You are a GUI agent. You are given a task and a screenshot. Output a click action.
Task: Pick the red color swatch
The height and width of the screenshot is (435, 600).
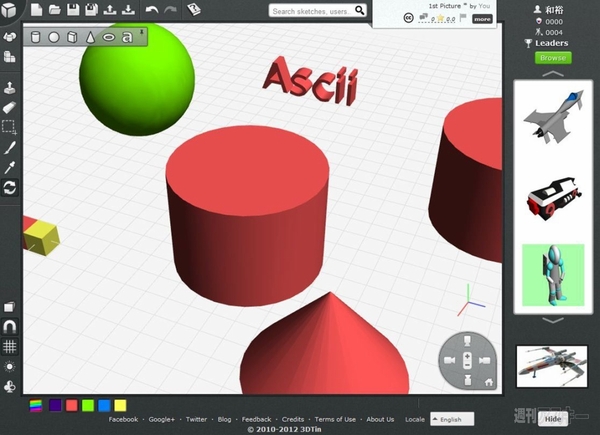(72, 406)
